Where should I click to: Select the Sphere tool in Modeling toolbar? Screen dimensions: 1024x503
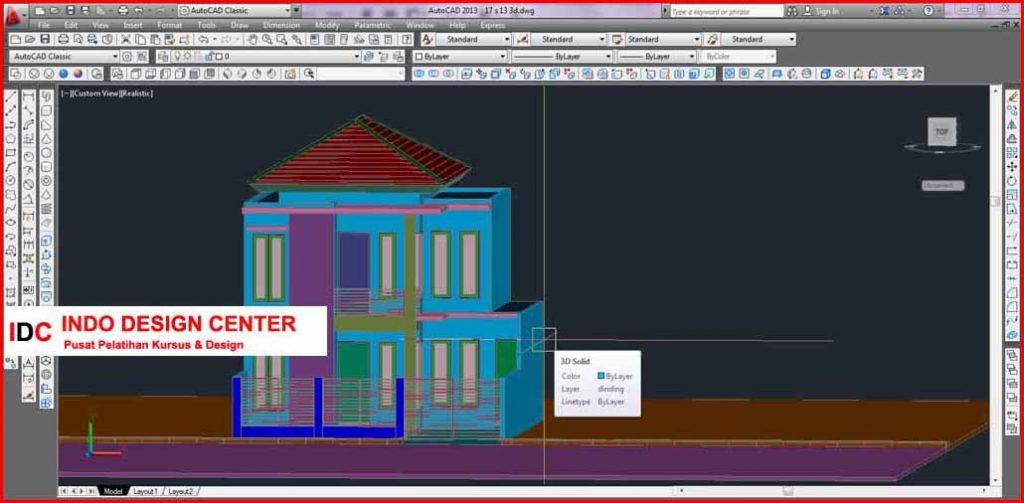[x=46, y=153]
